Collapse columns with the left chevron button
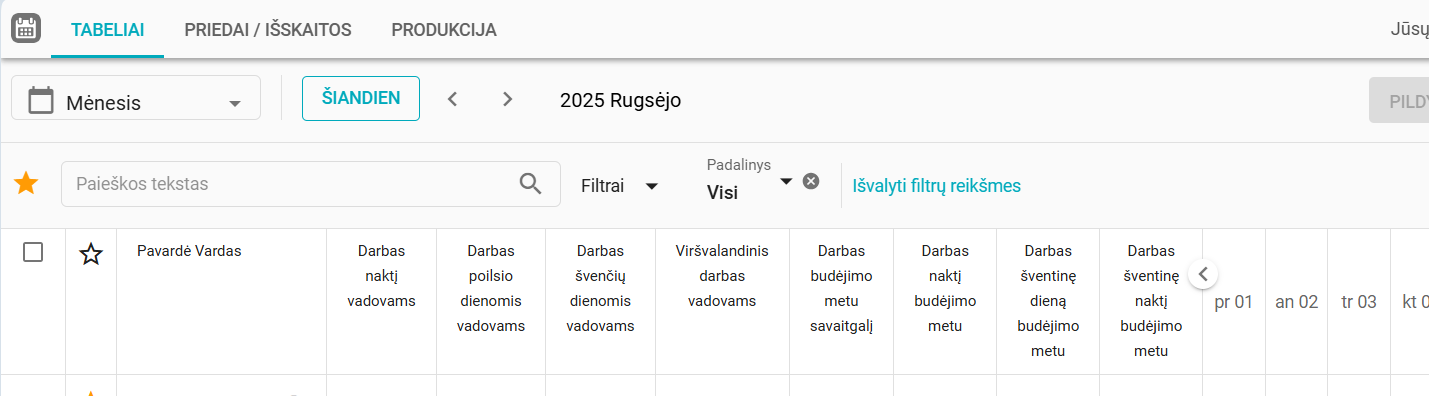This screenshot has width=1429, height=396. pos(1203,273)
